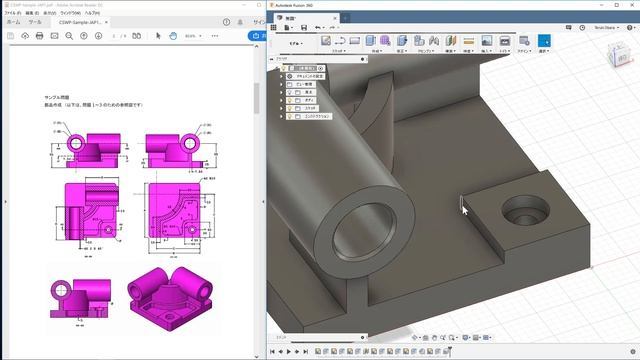The width and height of the screenshot is (640, 360).
Task: Open the Fusion 360 job status clock icon
Action: coord(582,27)
